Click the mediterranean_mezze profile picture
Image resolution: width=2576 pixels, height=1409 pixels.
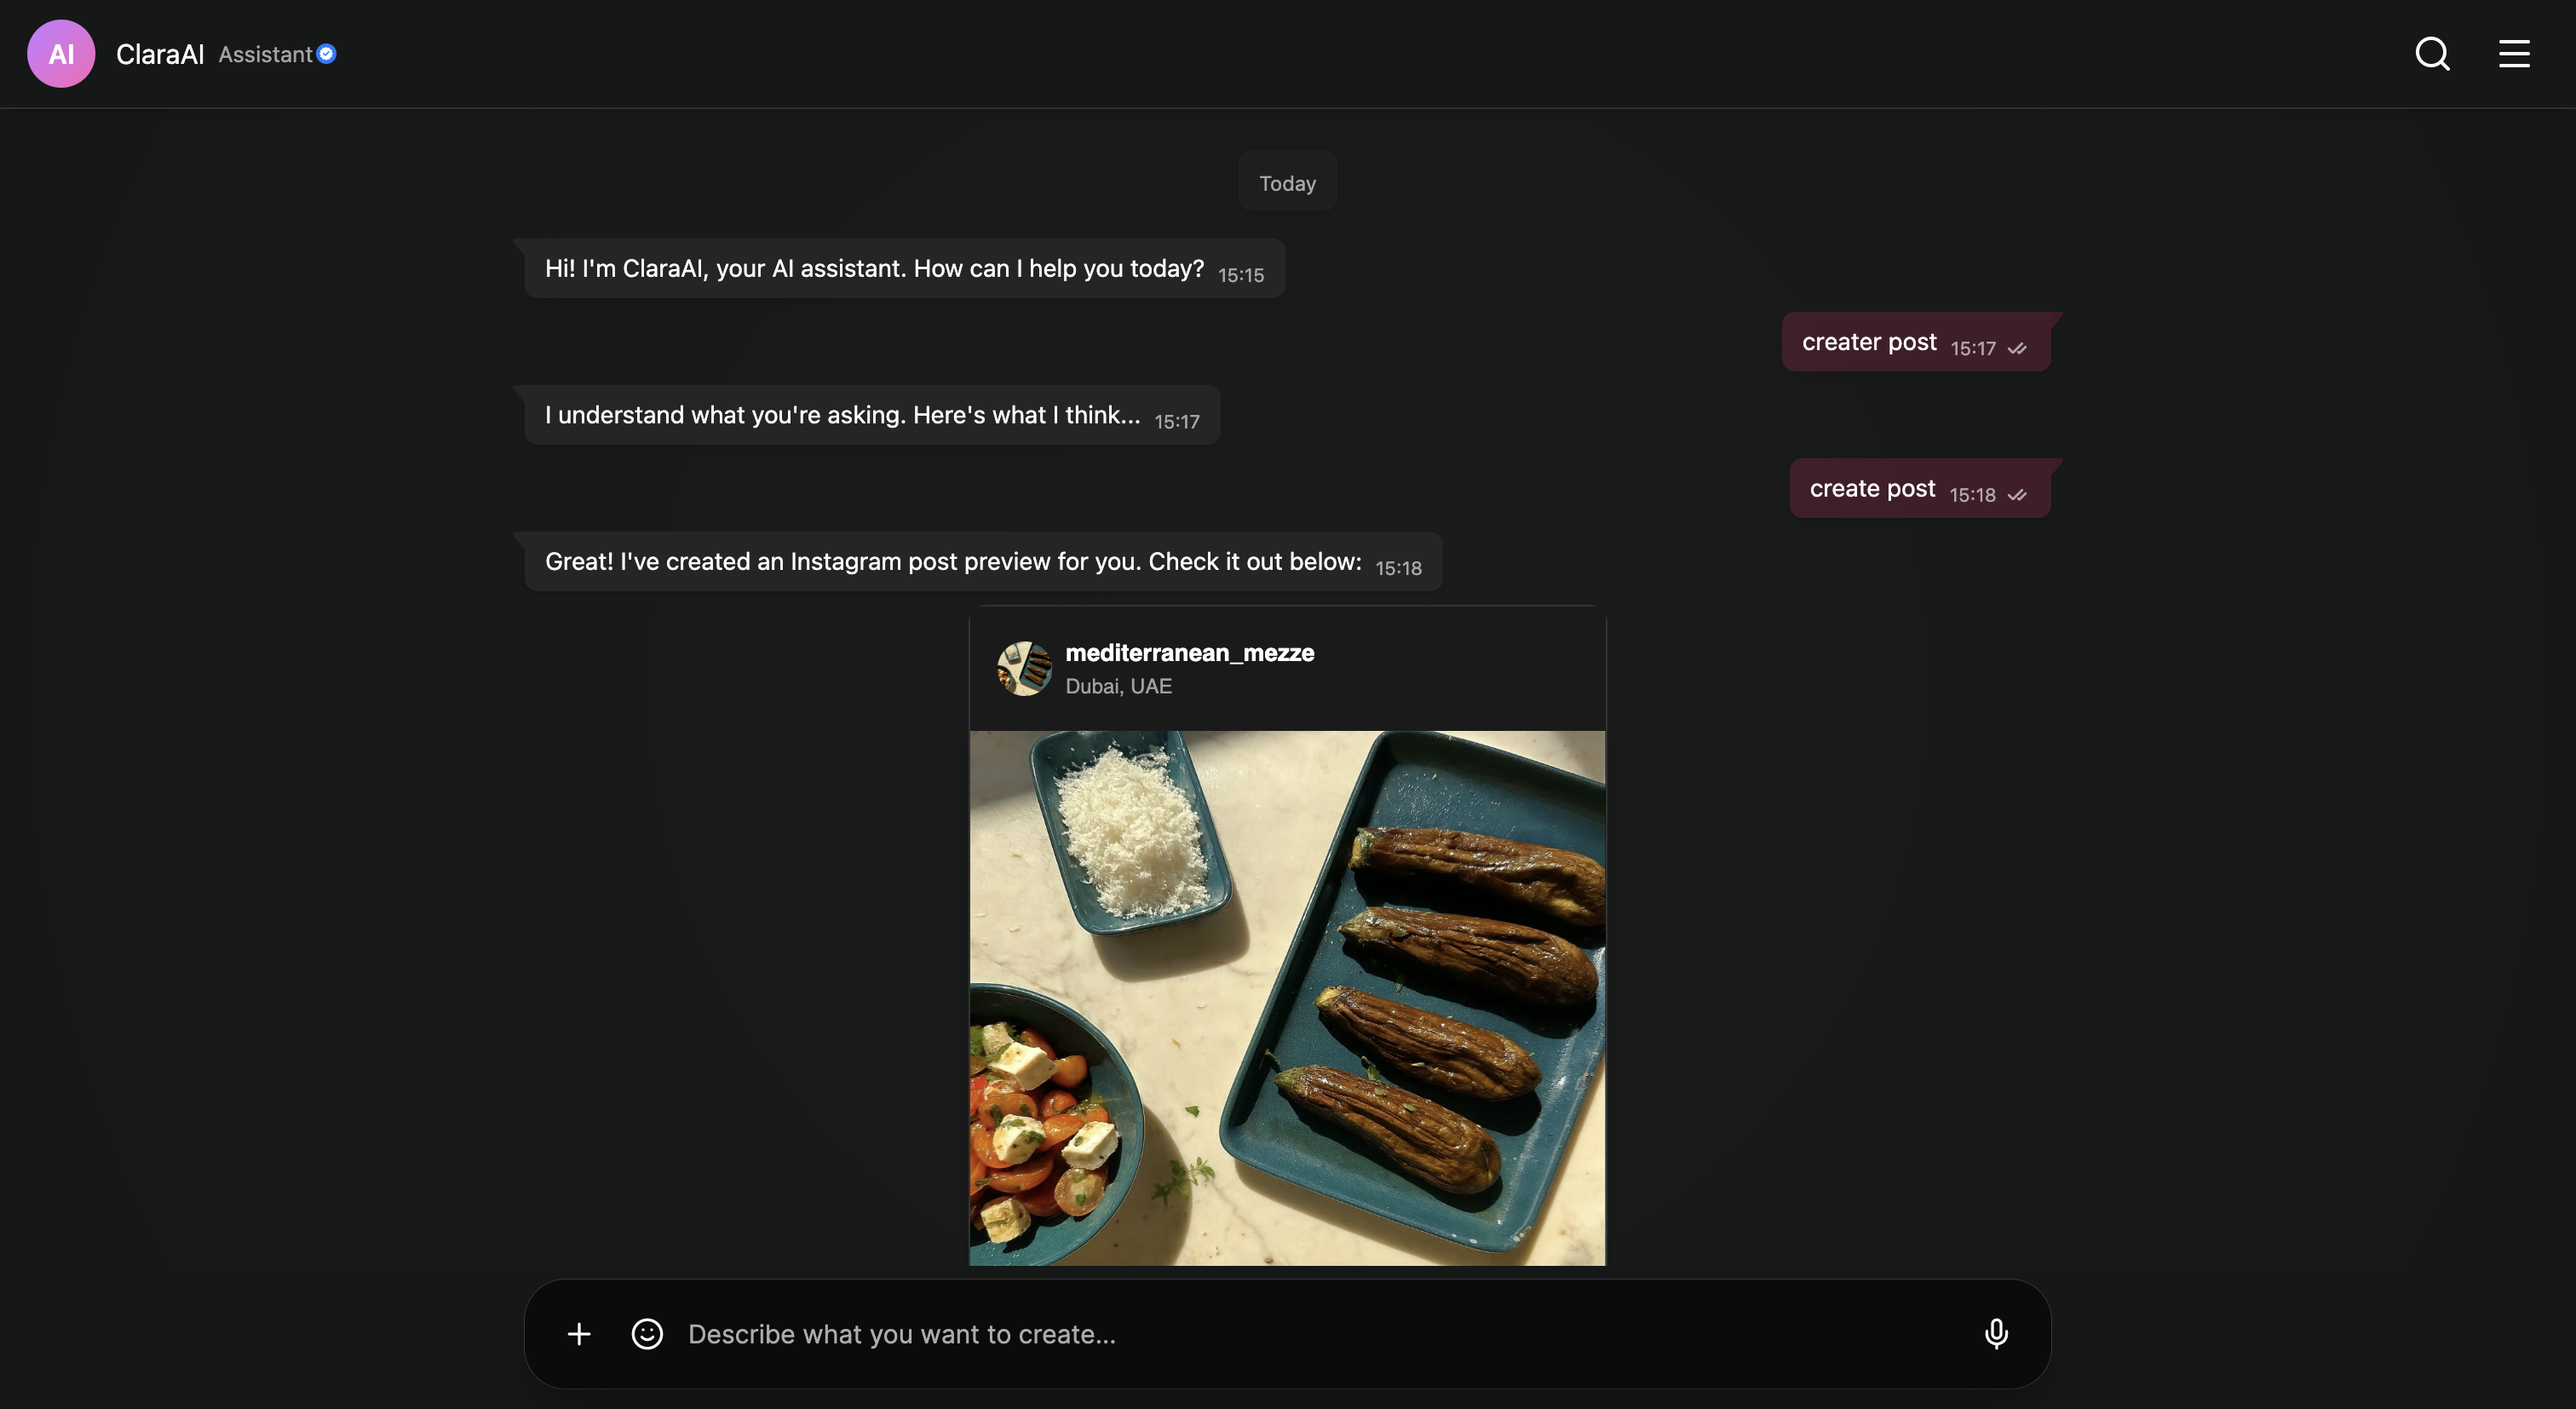(1024, 668)
